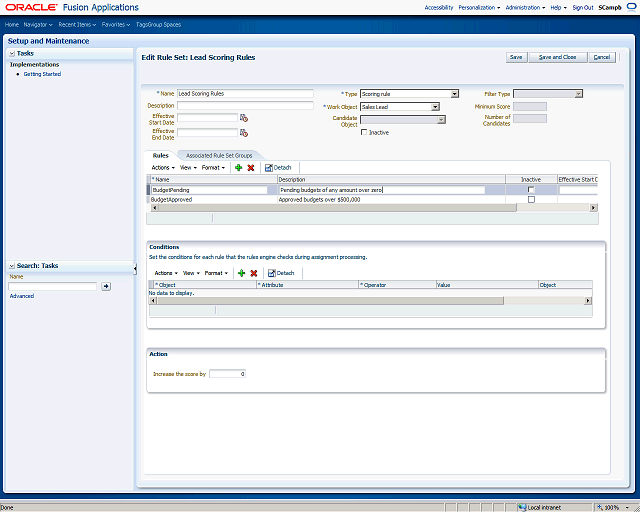Click the Local intranet zone icon in status bar
Viewport: 640px width, 512px height.
point(522,507)
